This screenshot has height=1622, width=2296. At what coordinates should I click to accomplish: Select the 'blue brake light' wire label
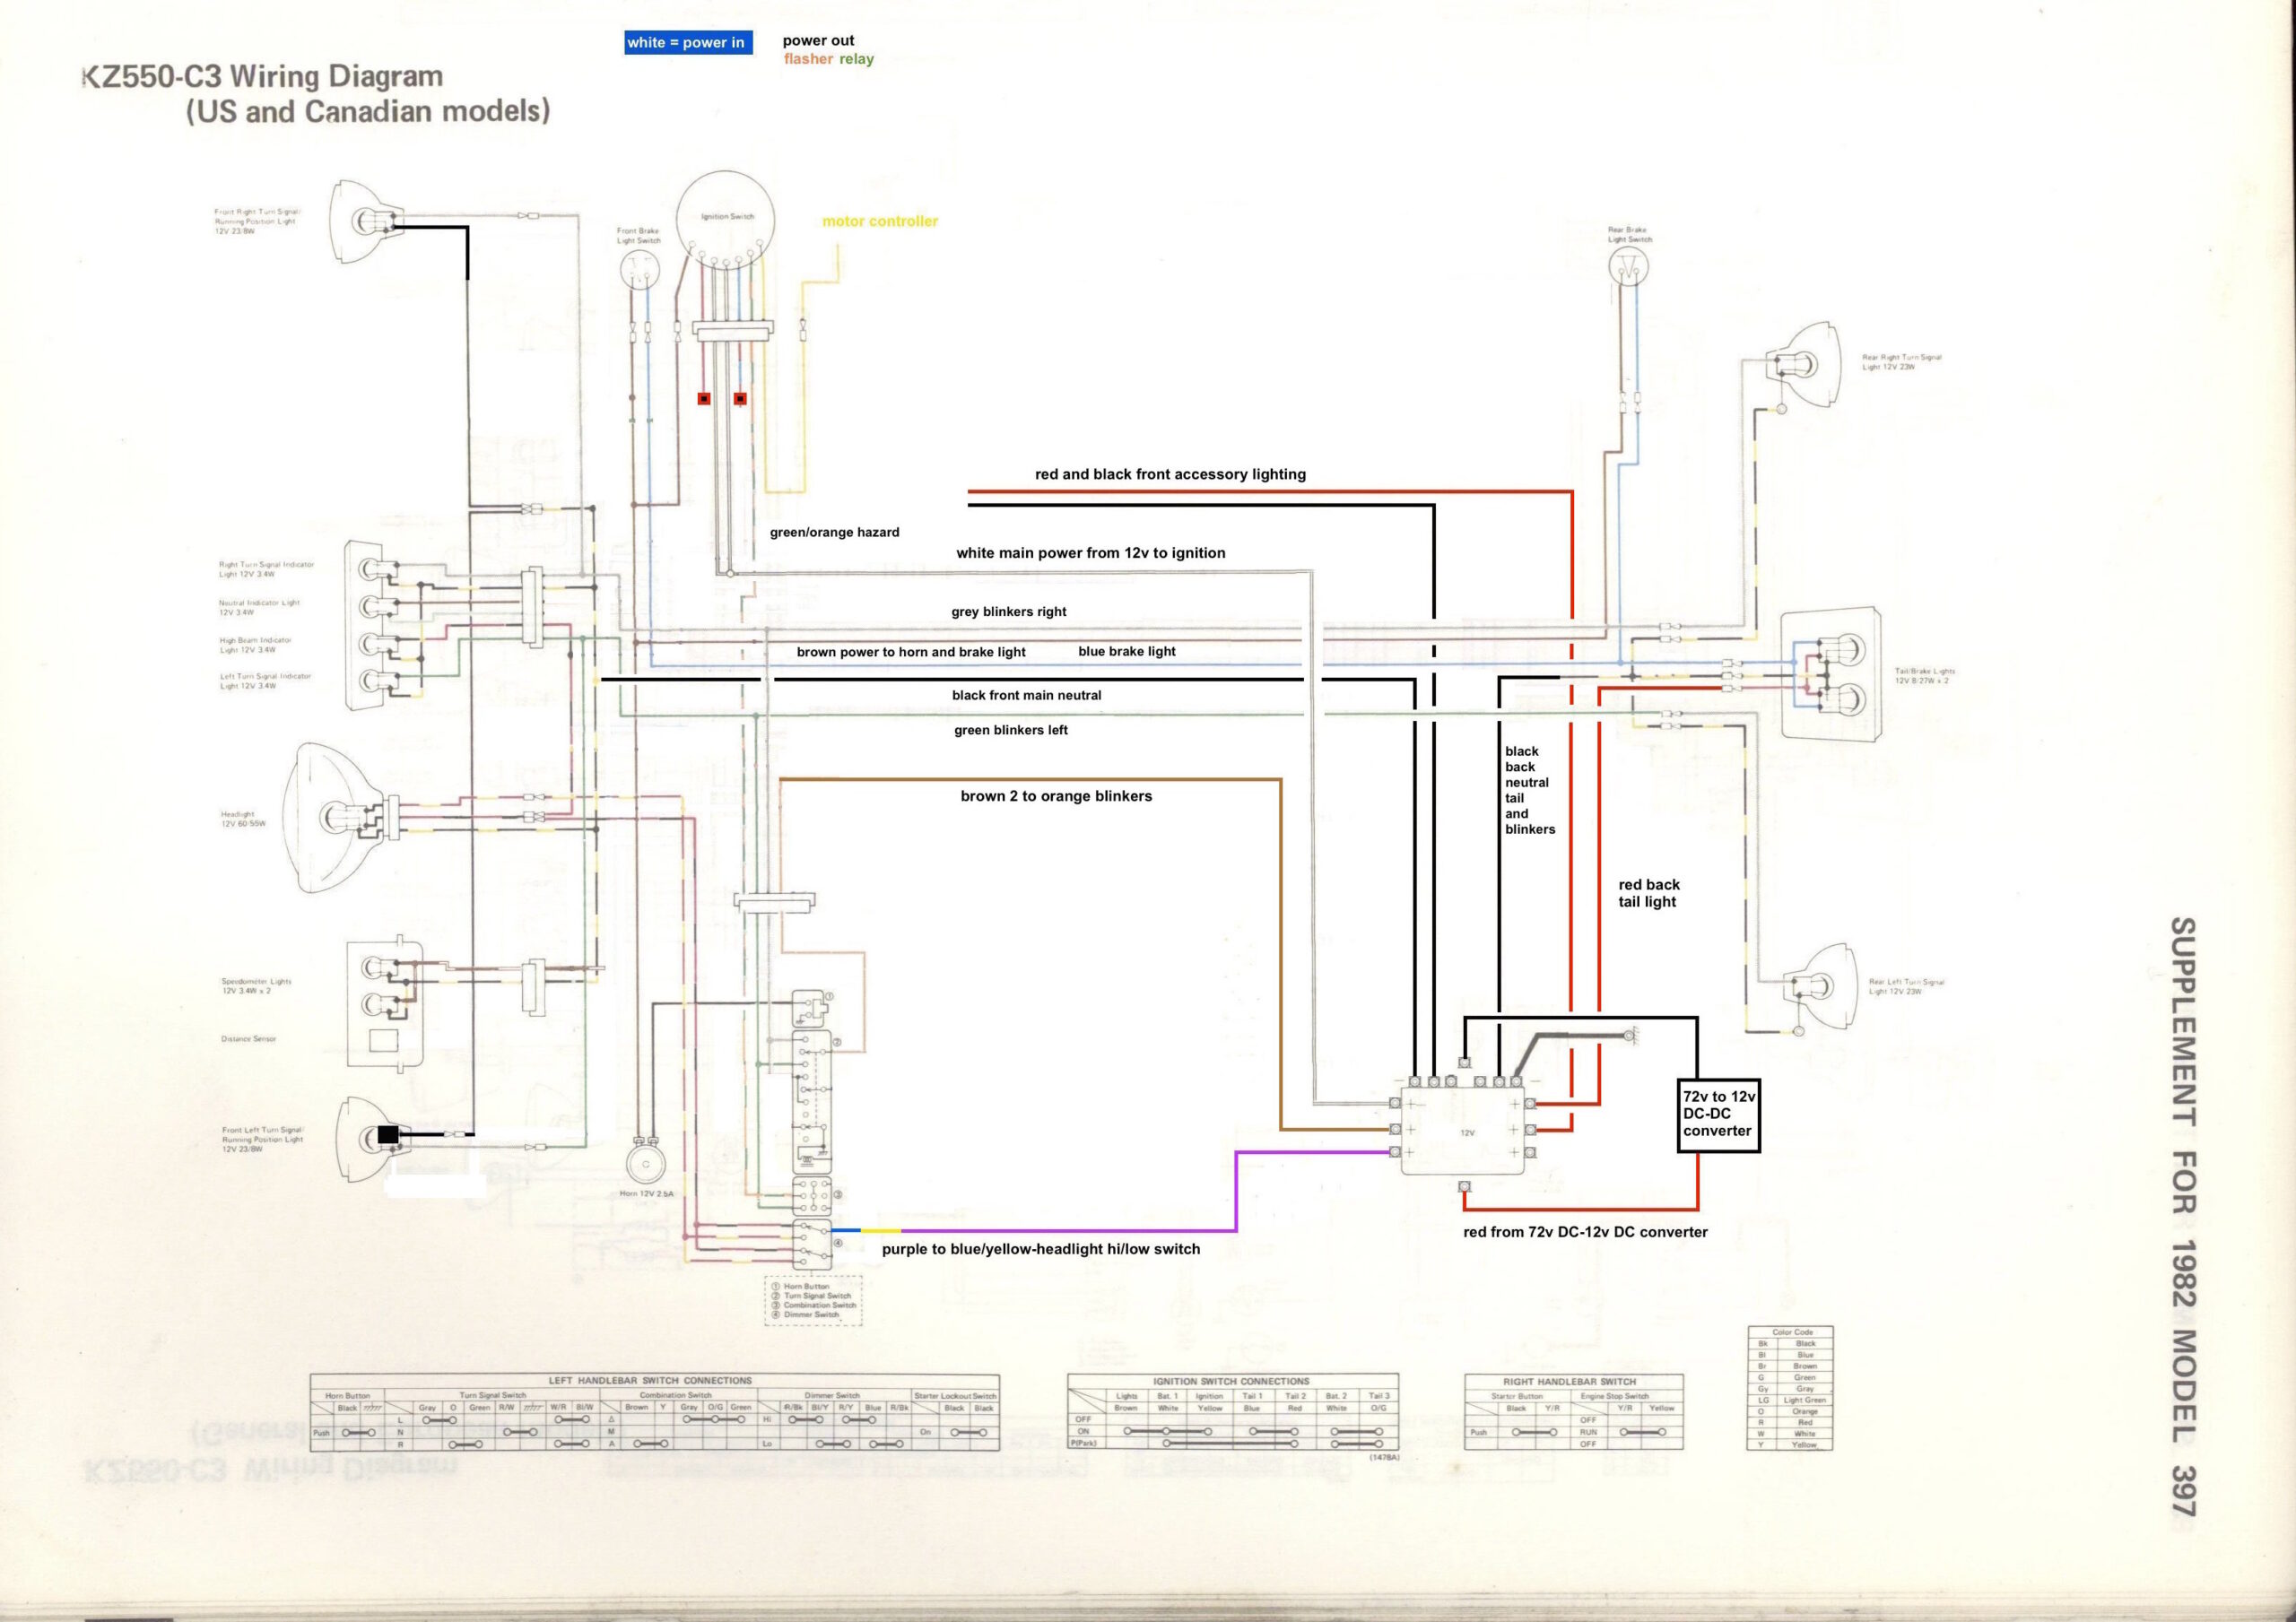(x=1127, y=651)
